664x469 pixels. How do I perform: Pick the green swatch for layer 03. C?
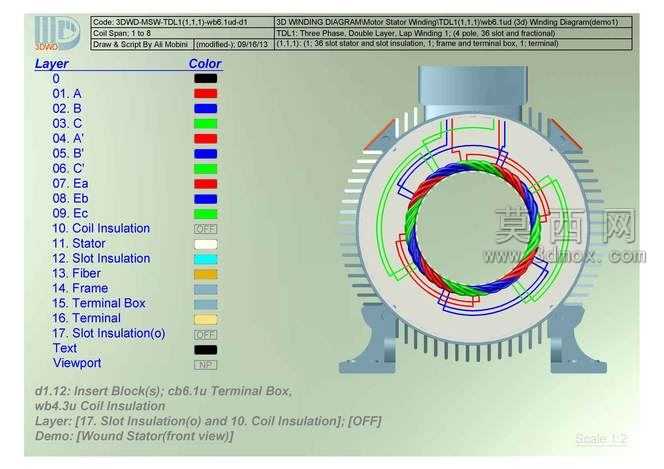(205, 124)
